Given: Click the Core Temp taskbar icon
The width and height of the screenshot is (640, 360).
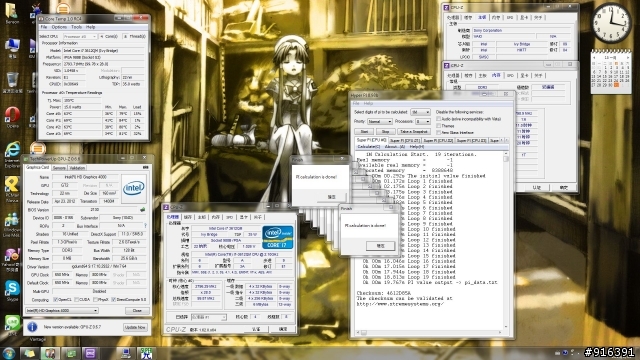Looking at the screenshot, I should pos(50,353).
